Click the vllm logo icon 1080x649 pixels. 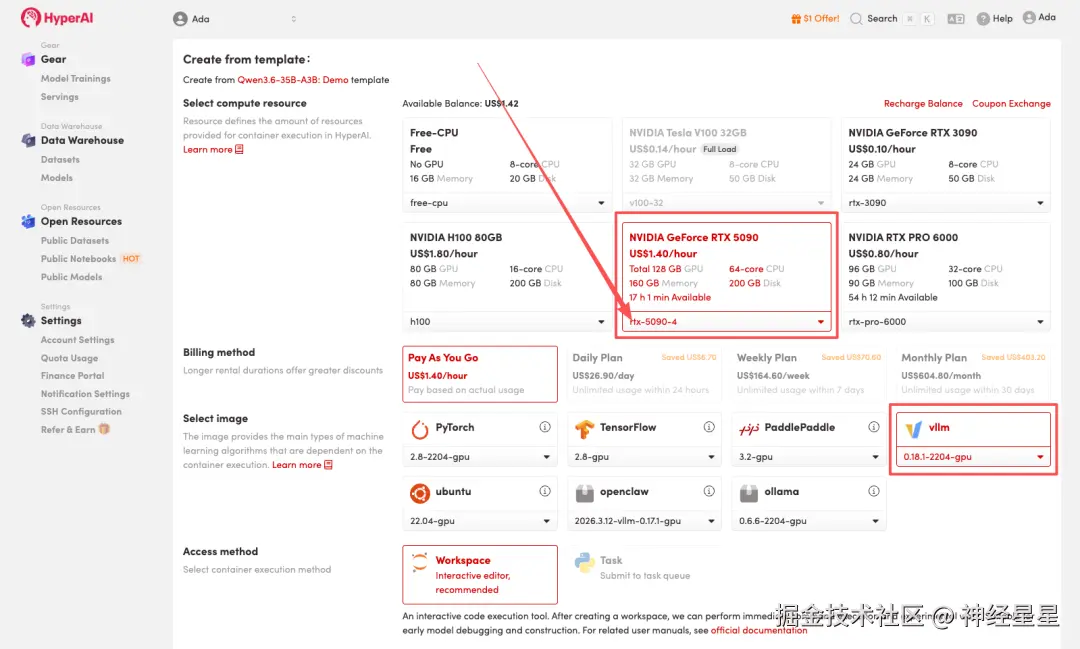coord(913,429)
